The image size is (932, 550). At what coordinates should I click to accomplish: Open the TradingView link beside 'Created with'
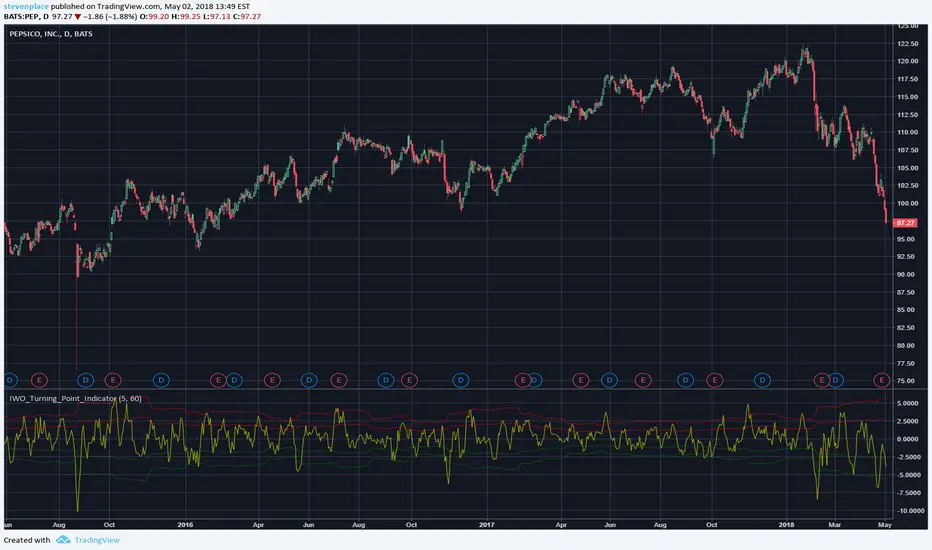(x=97, y=540)
